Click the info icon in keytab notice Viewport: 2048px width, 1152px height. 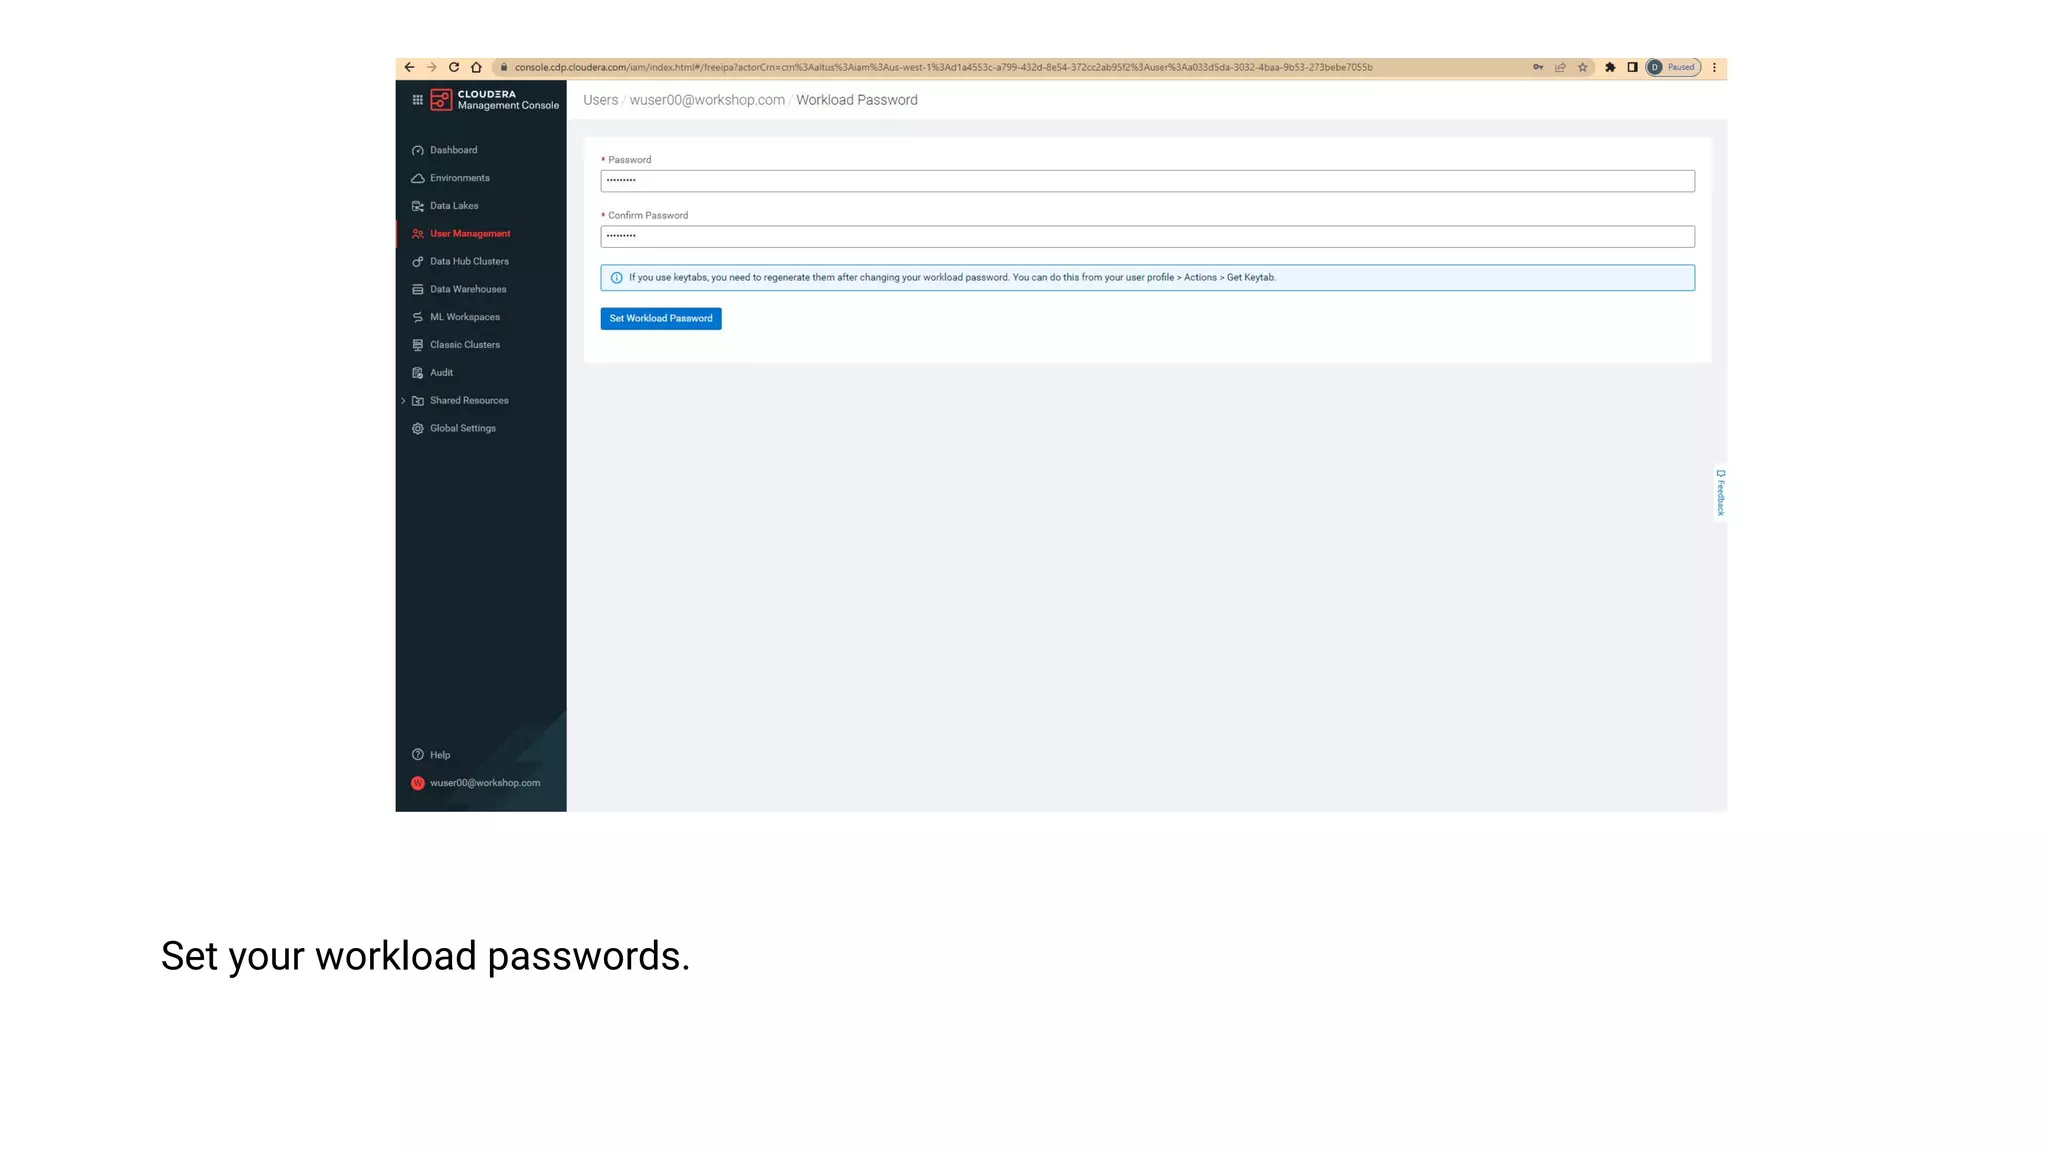point(617,278)
